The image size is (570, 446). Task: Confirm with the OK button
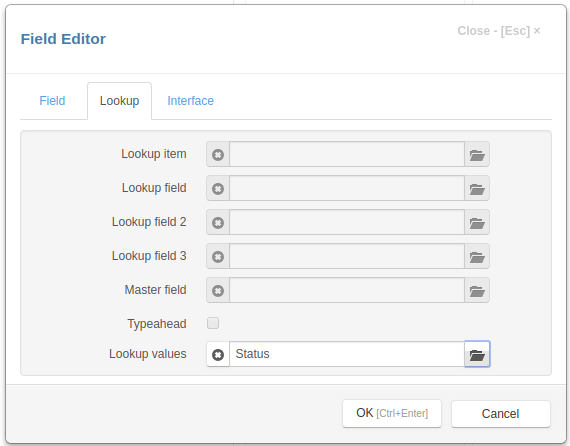click(392, 413)
